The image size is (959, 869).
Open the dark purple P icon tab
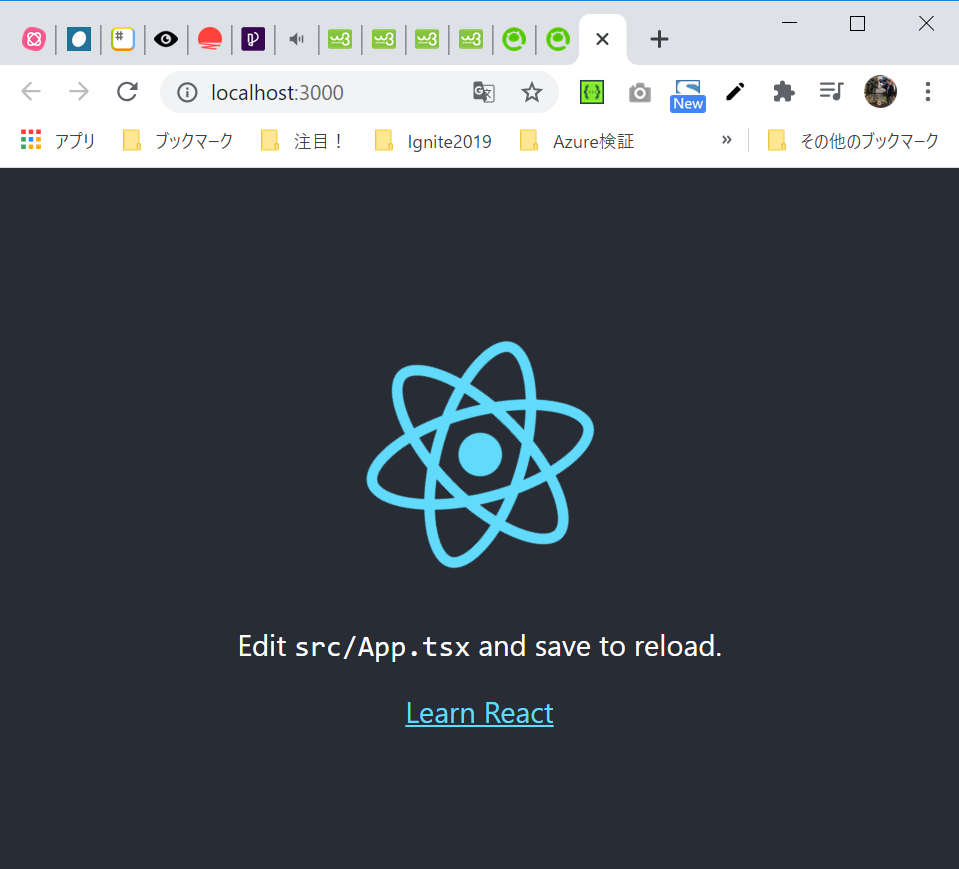tap(253, 39)
